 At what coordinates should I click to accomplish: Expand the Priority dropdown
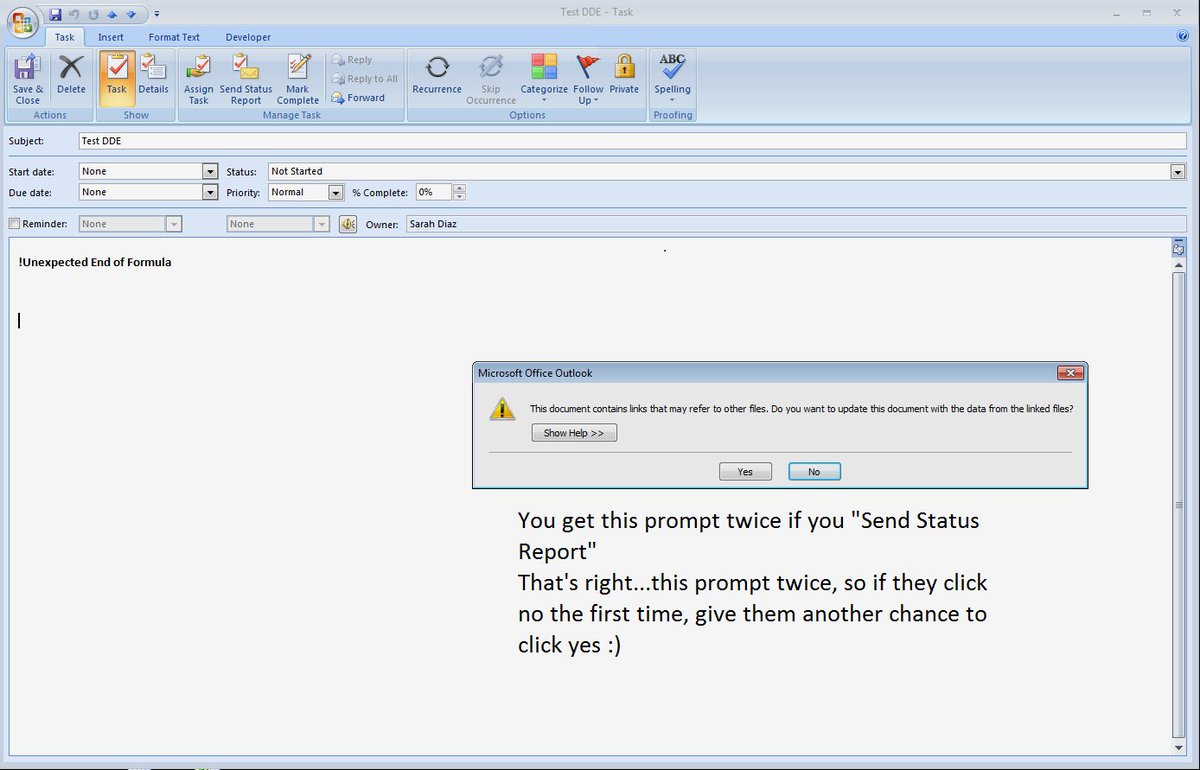coord(336,192)
